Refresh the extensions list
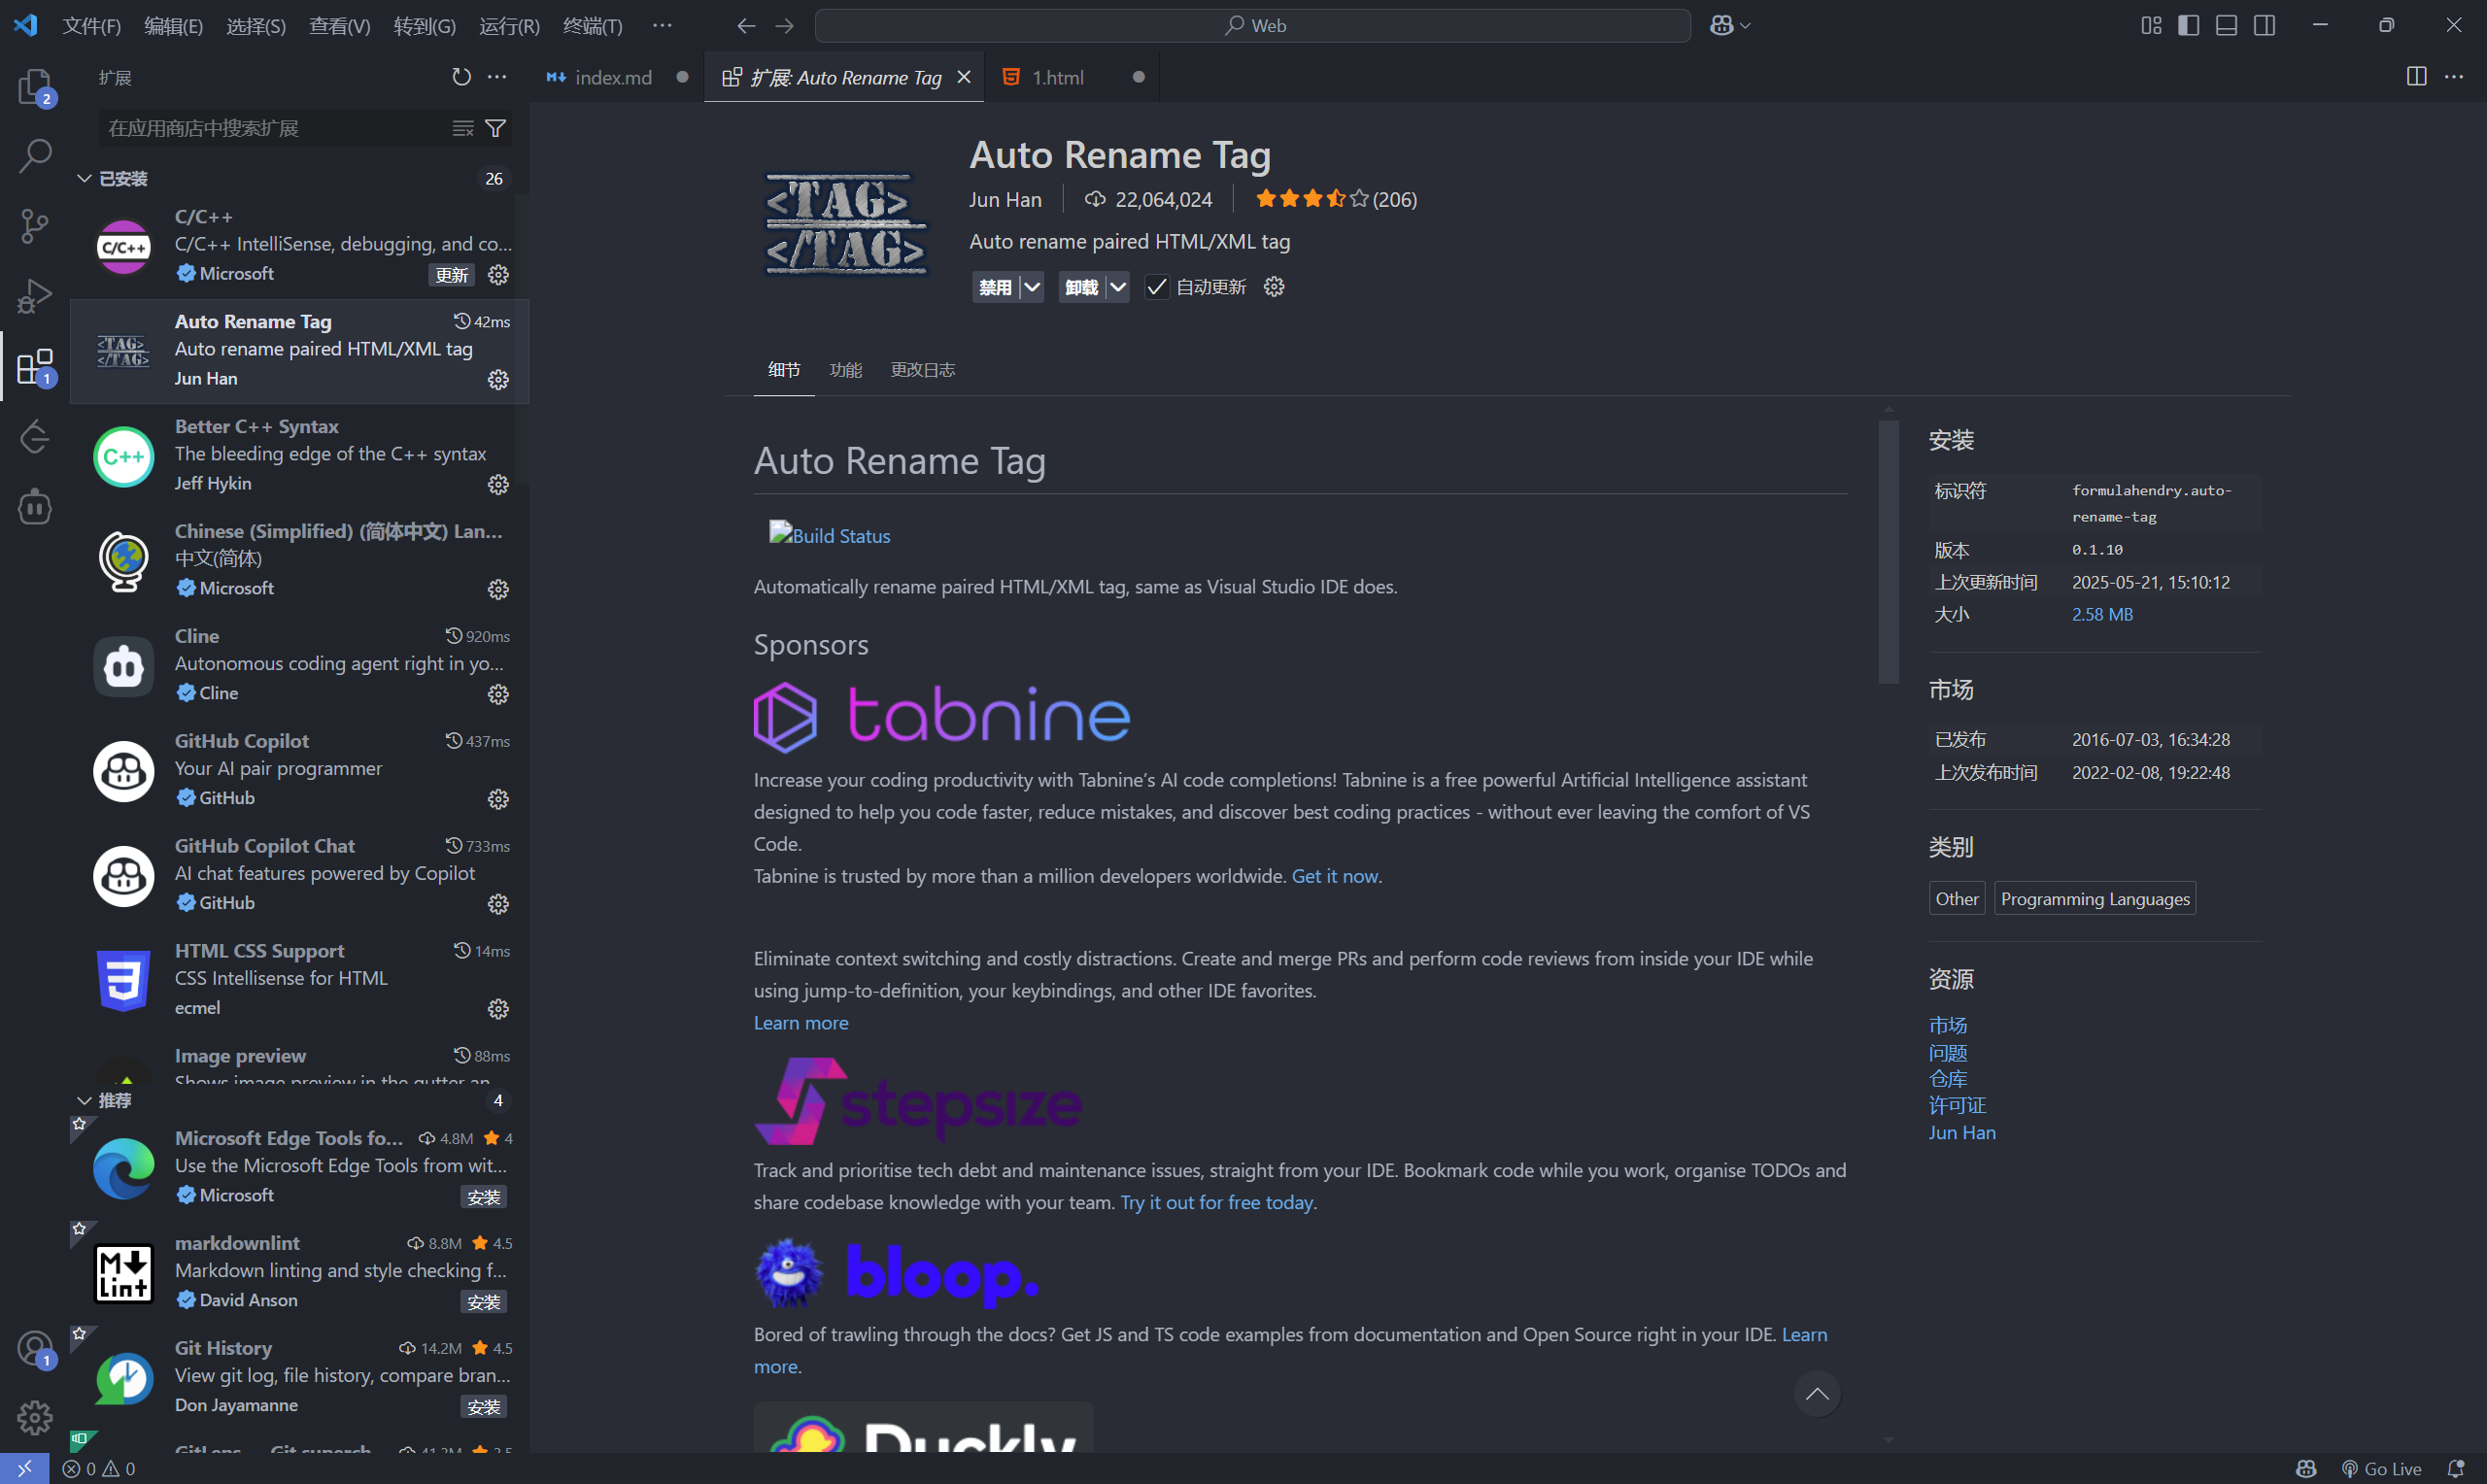 pos(461,77)
